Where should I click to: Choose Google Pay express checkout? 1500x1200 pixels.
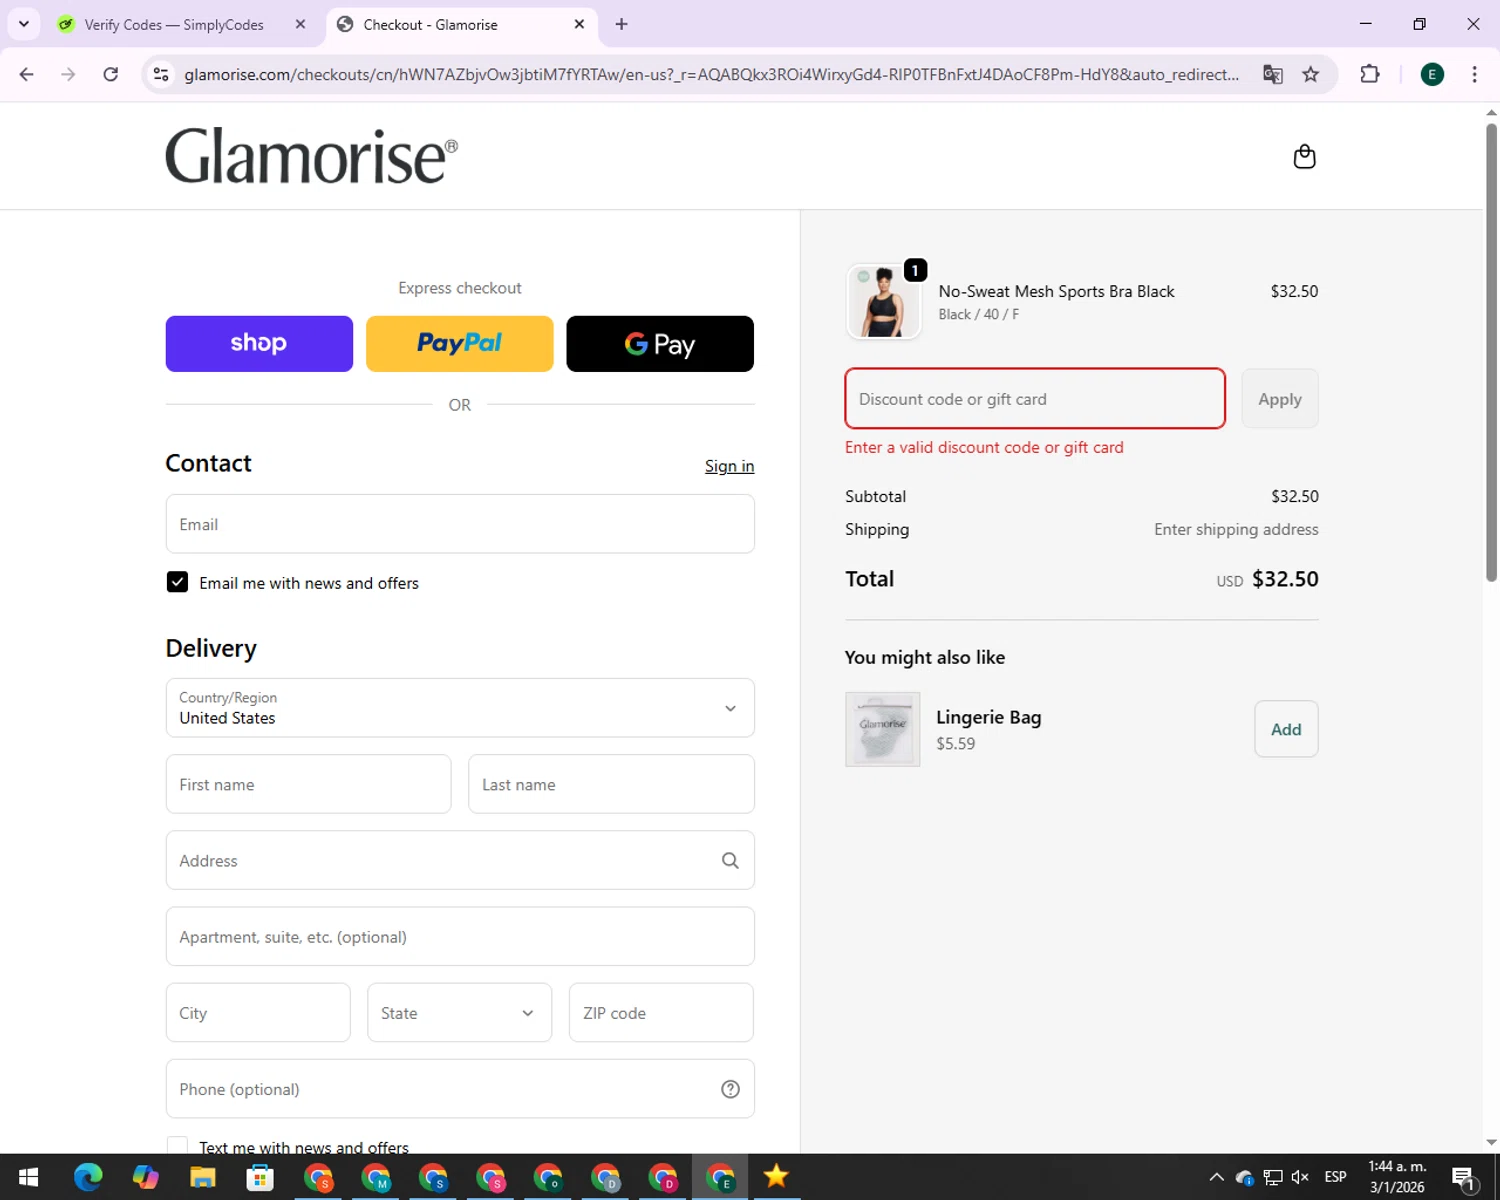click(x=660, y=344)
